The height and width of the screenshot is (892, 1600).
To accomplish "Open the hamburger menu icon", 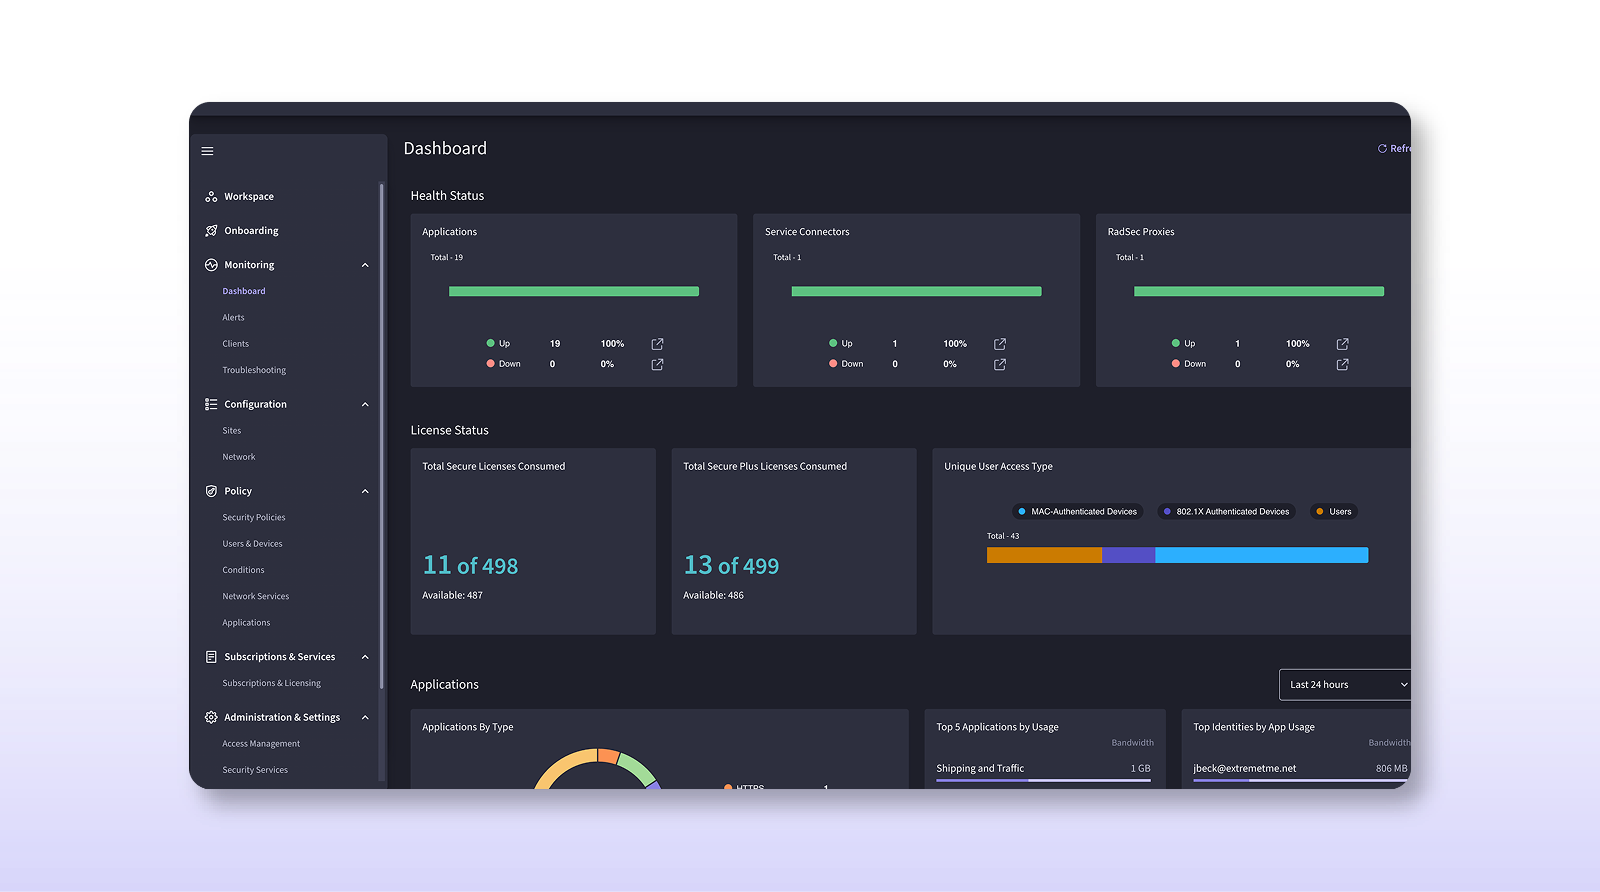I will [x=207, y=151].
